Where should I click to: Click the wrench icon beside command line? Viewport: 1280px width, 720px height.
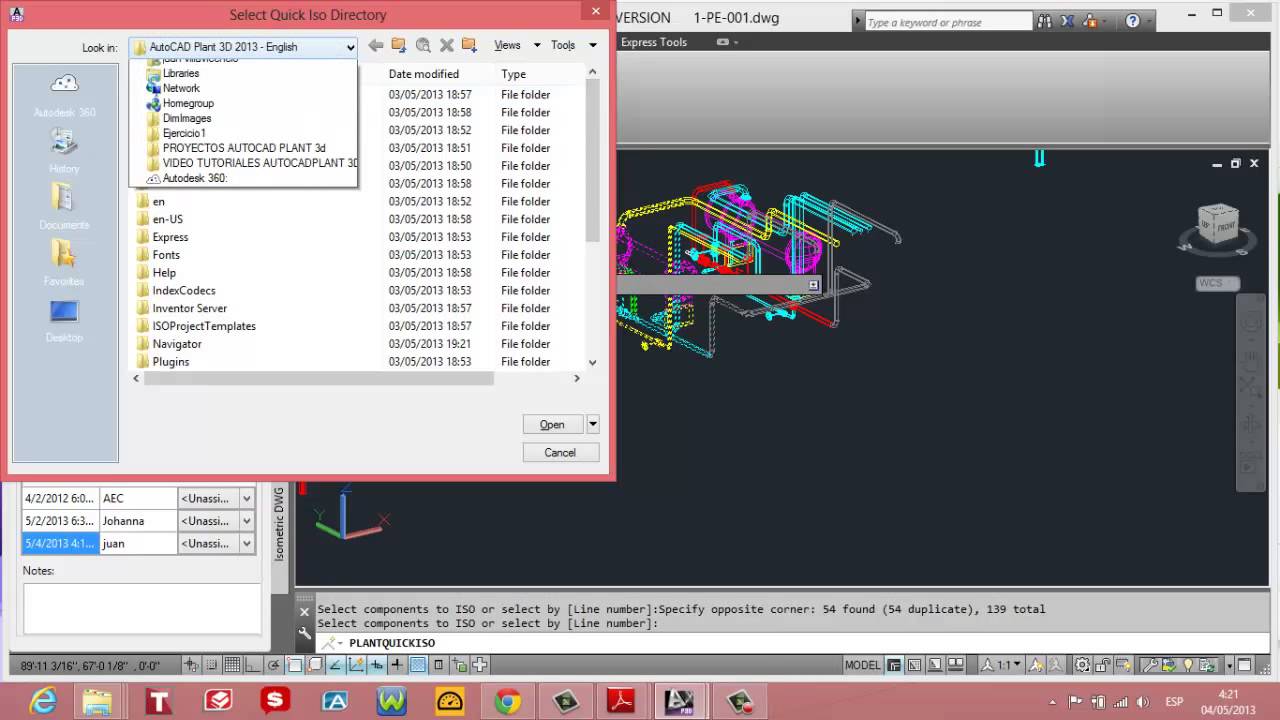(305, 633)
